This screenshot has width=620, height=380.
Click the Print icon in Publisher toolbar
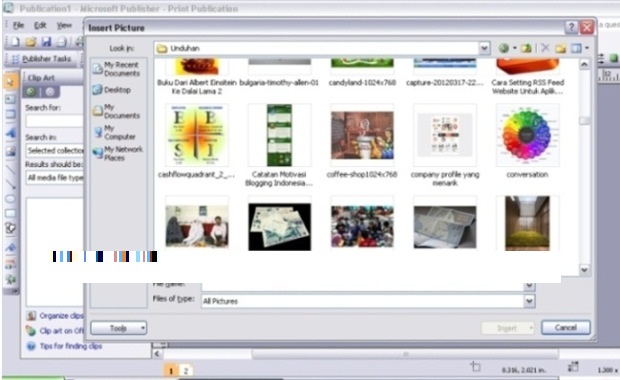[x=62, y=42]
